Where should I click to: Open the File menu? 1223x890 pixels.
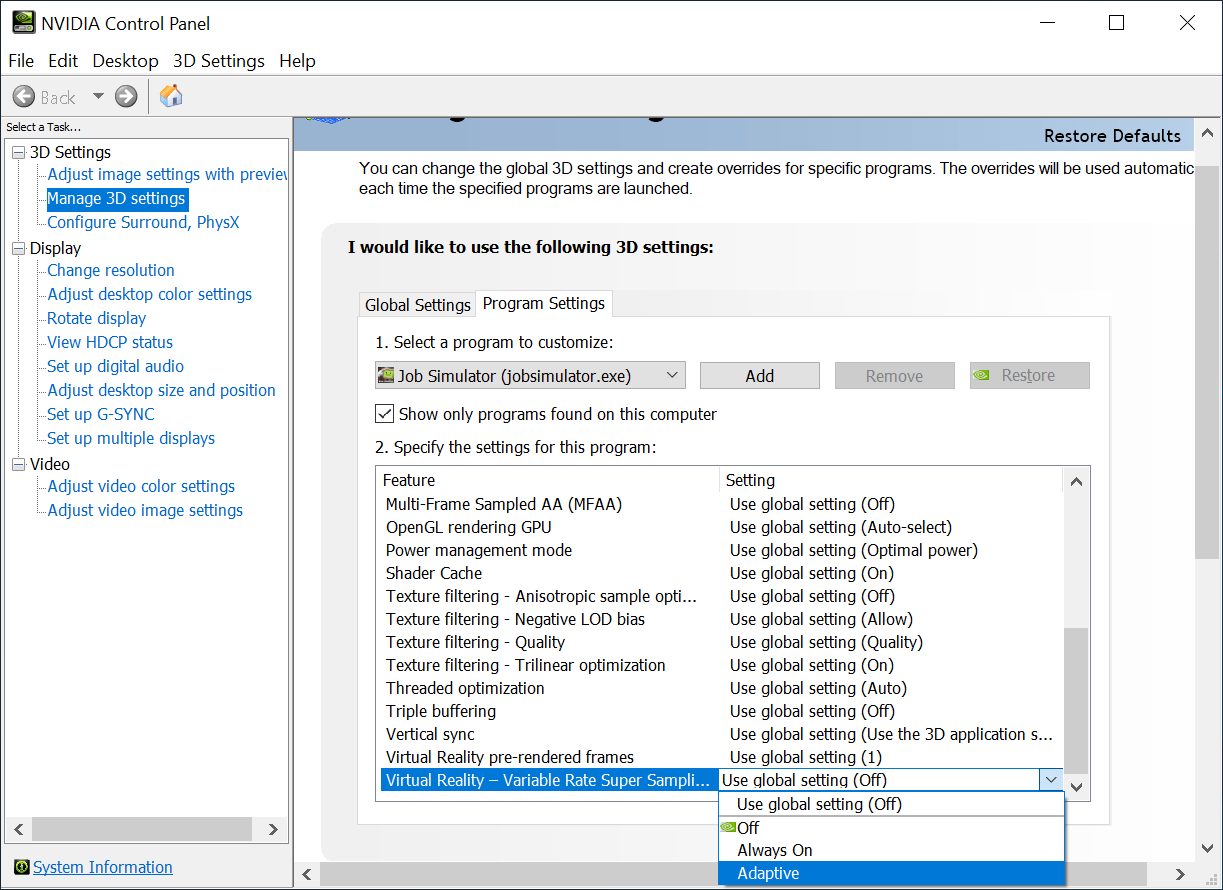tap(21, 61)
